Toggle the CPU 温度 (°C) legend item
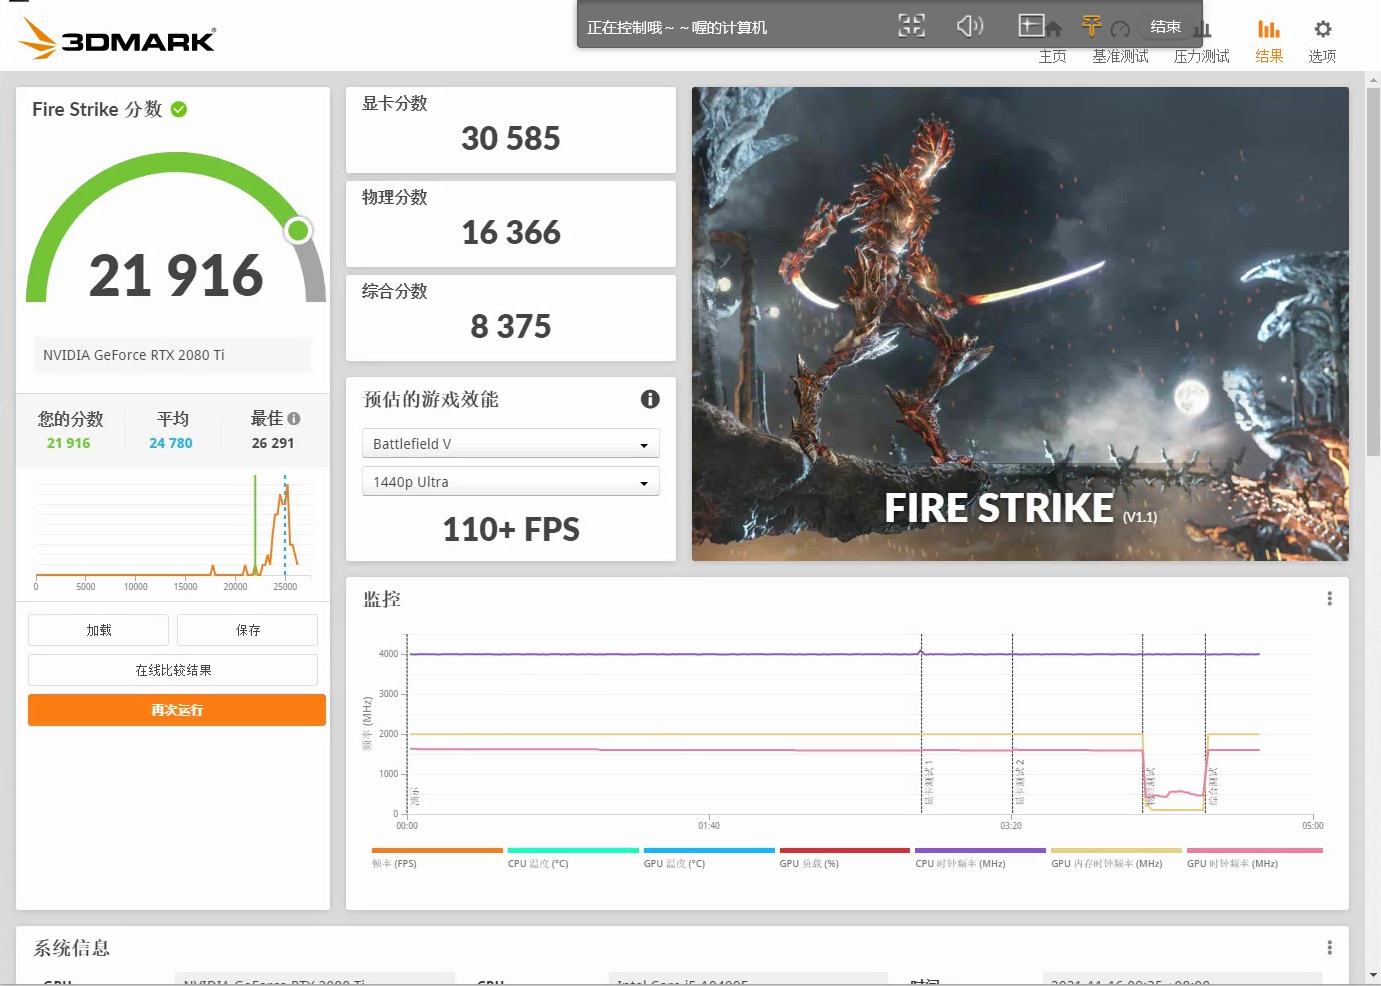 tap(573, 858)
